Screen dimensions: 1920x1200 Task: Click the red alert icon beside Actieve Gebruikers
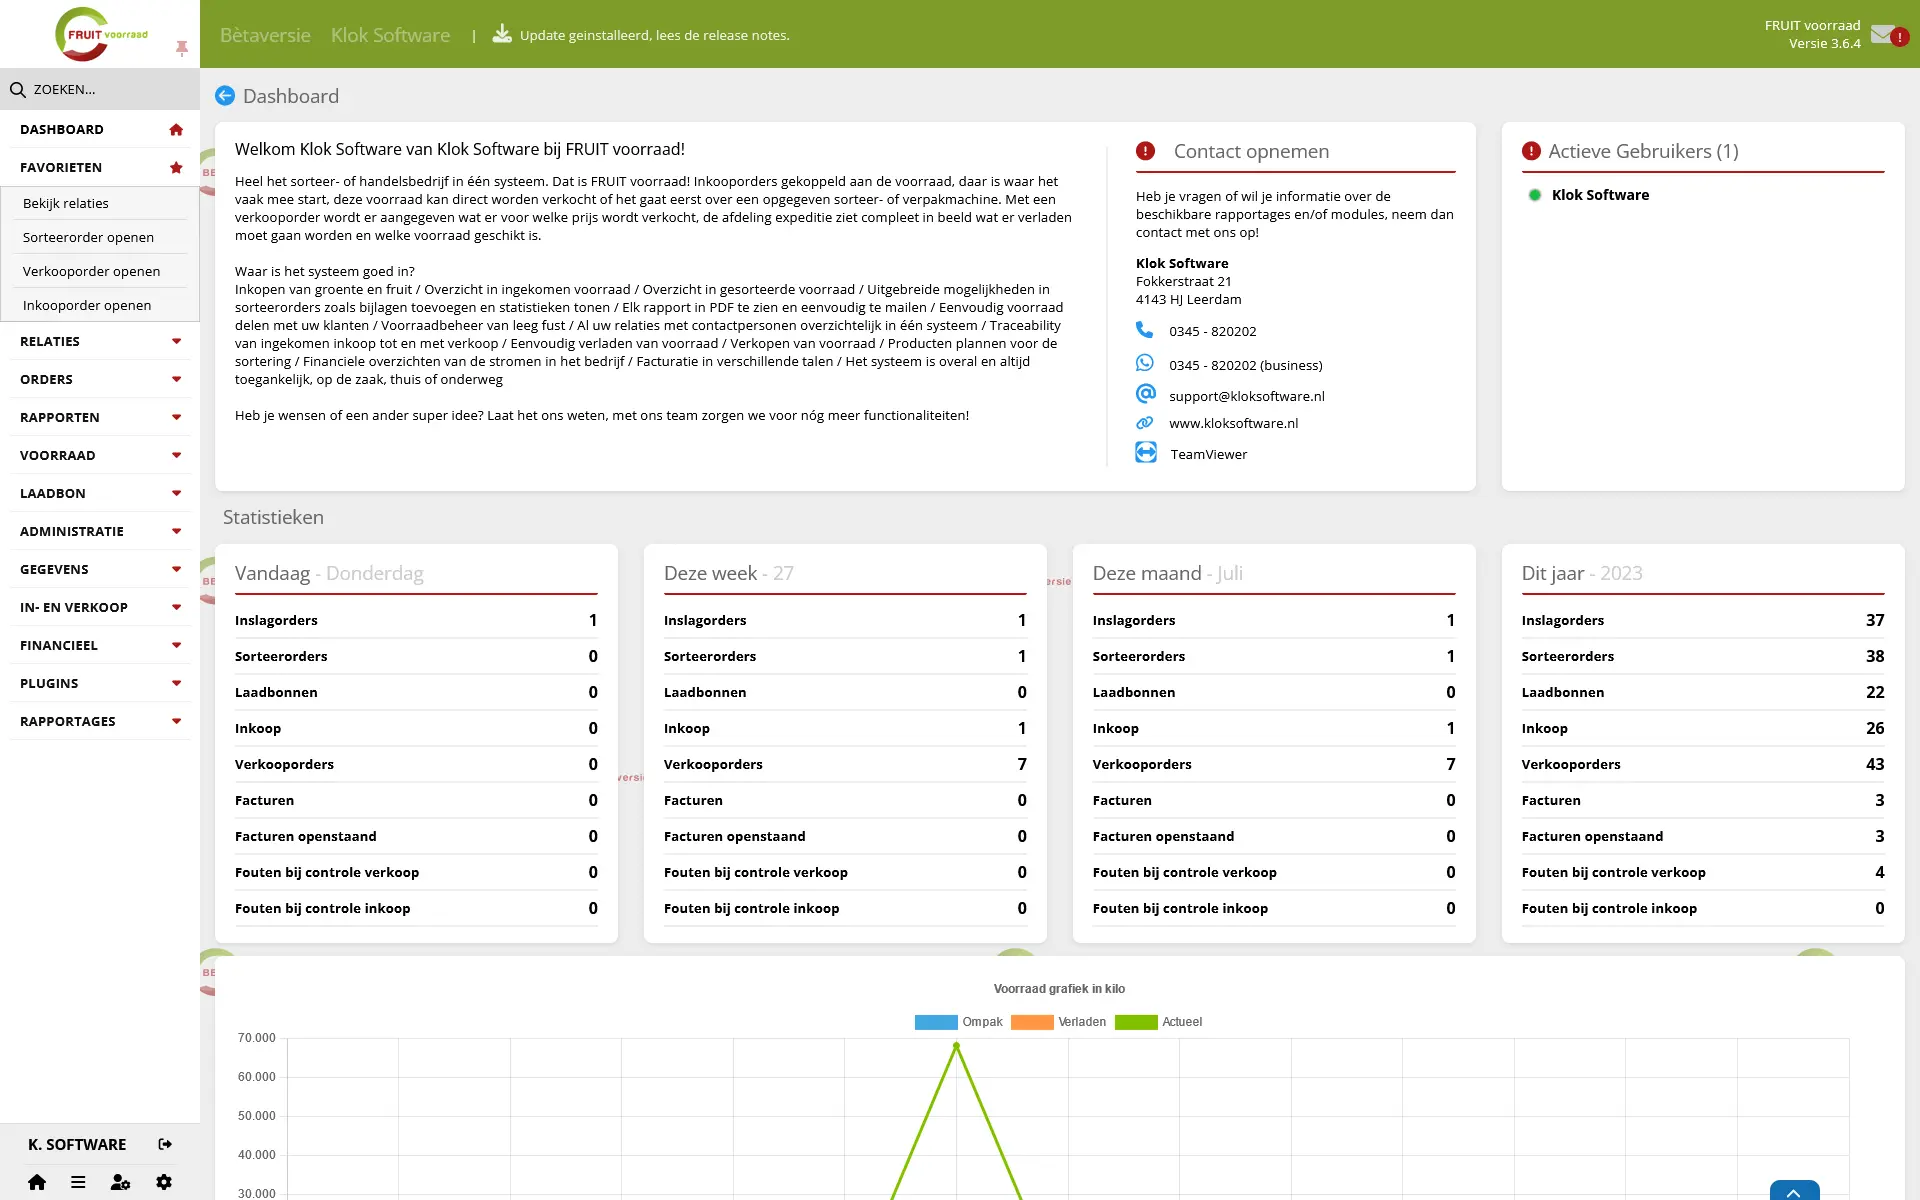tap(1531, 151)
